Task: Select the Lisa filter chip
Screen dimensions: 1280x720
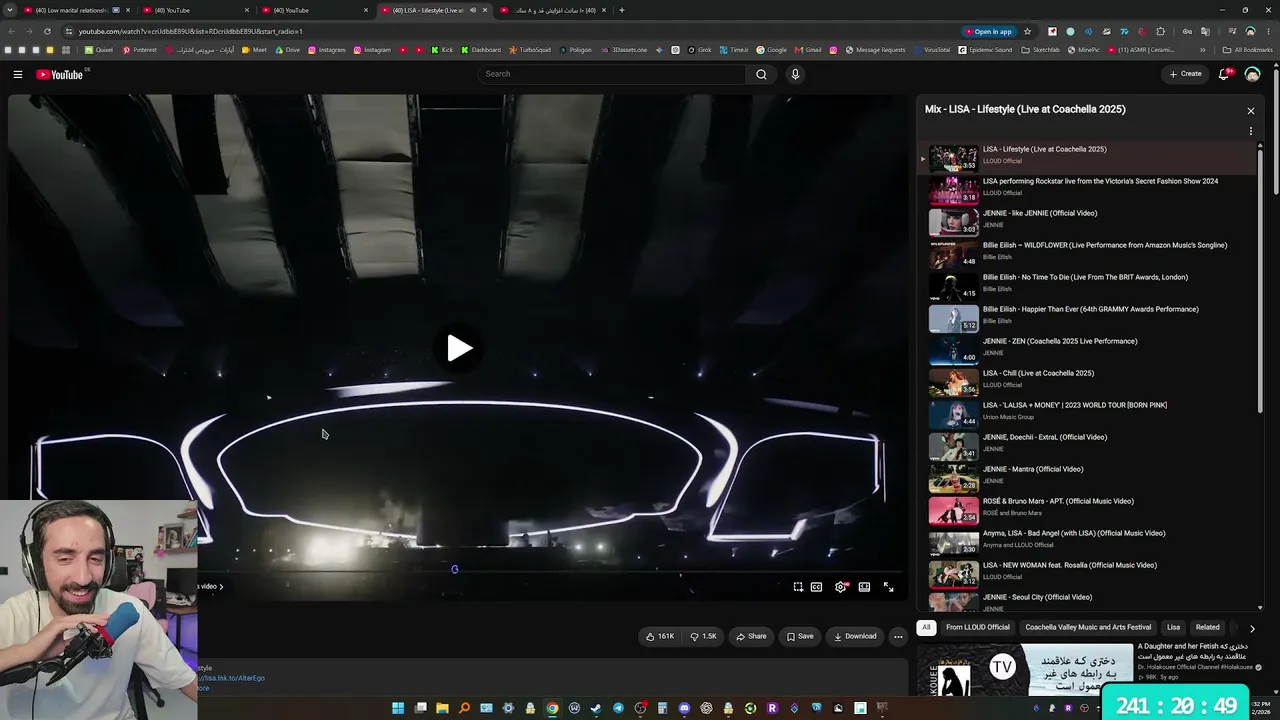Action: pos(1173,627)
